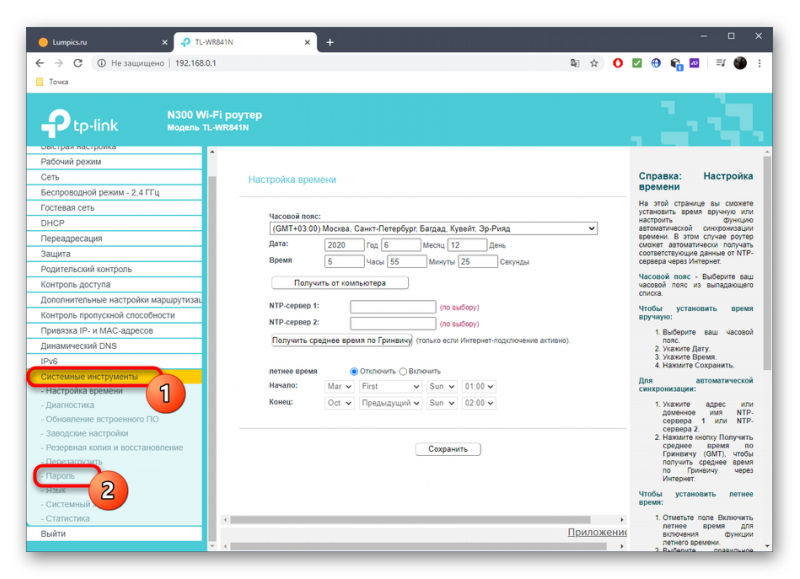Click the tp-link logo

(x=80, y=123)
